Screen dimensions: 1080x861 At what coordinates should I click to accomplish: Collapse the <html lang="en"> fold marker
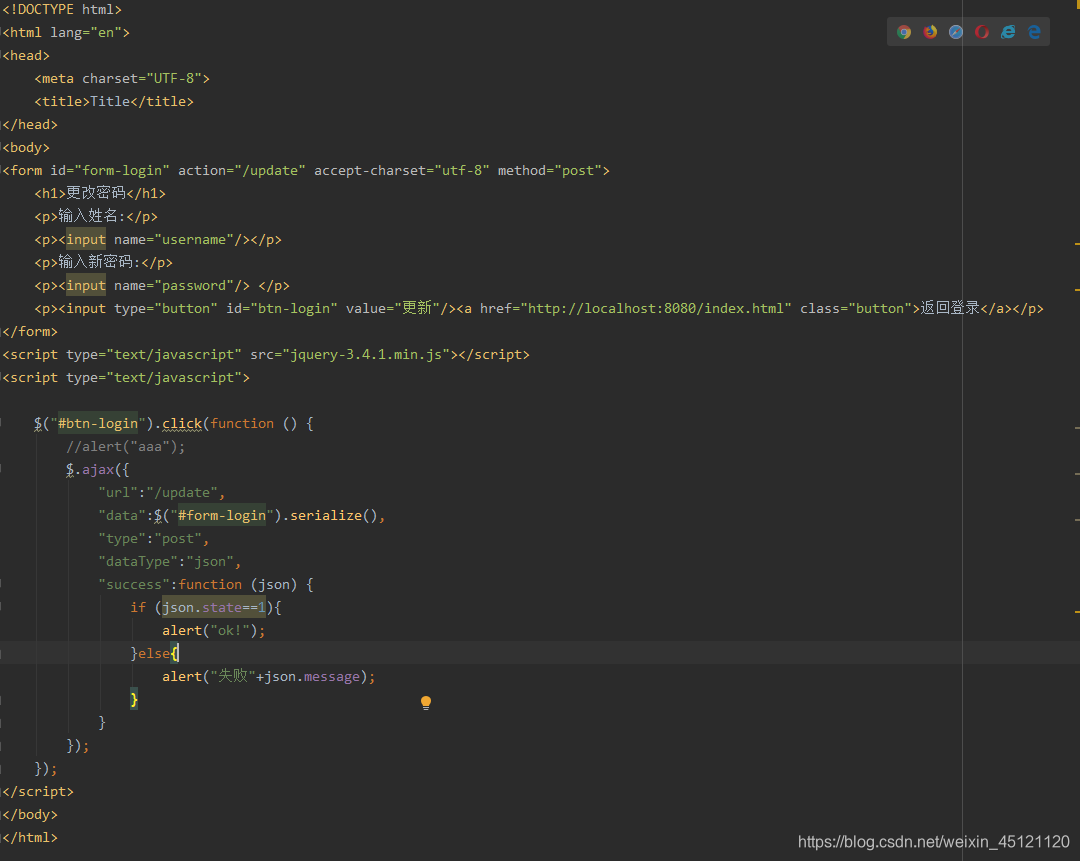click(1, 32)
